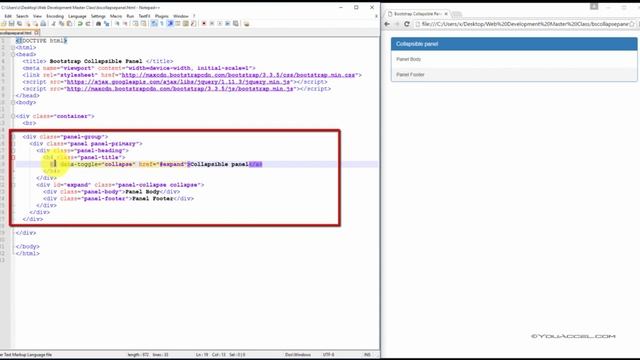
Task: Toggle synchronized horizontal scrolling
Action: pyautogui.click(x=143, y=24)
